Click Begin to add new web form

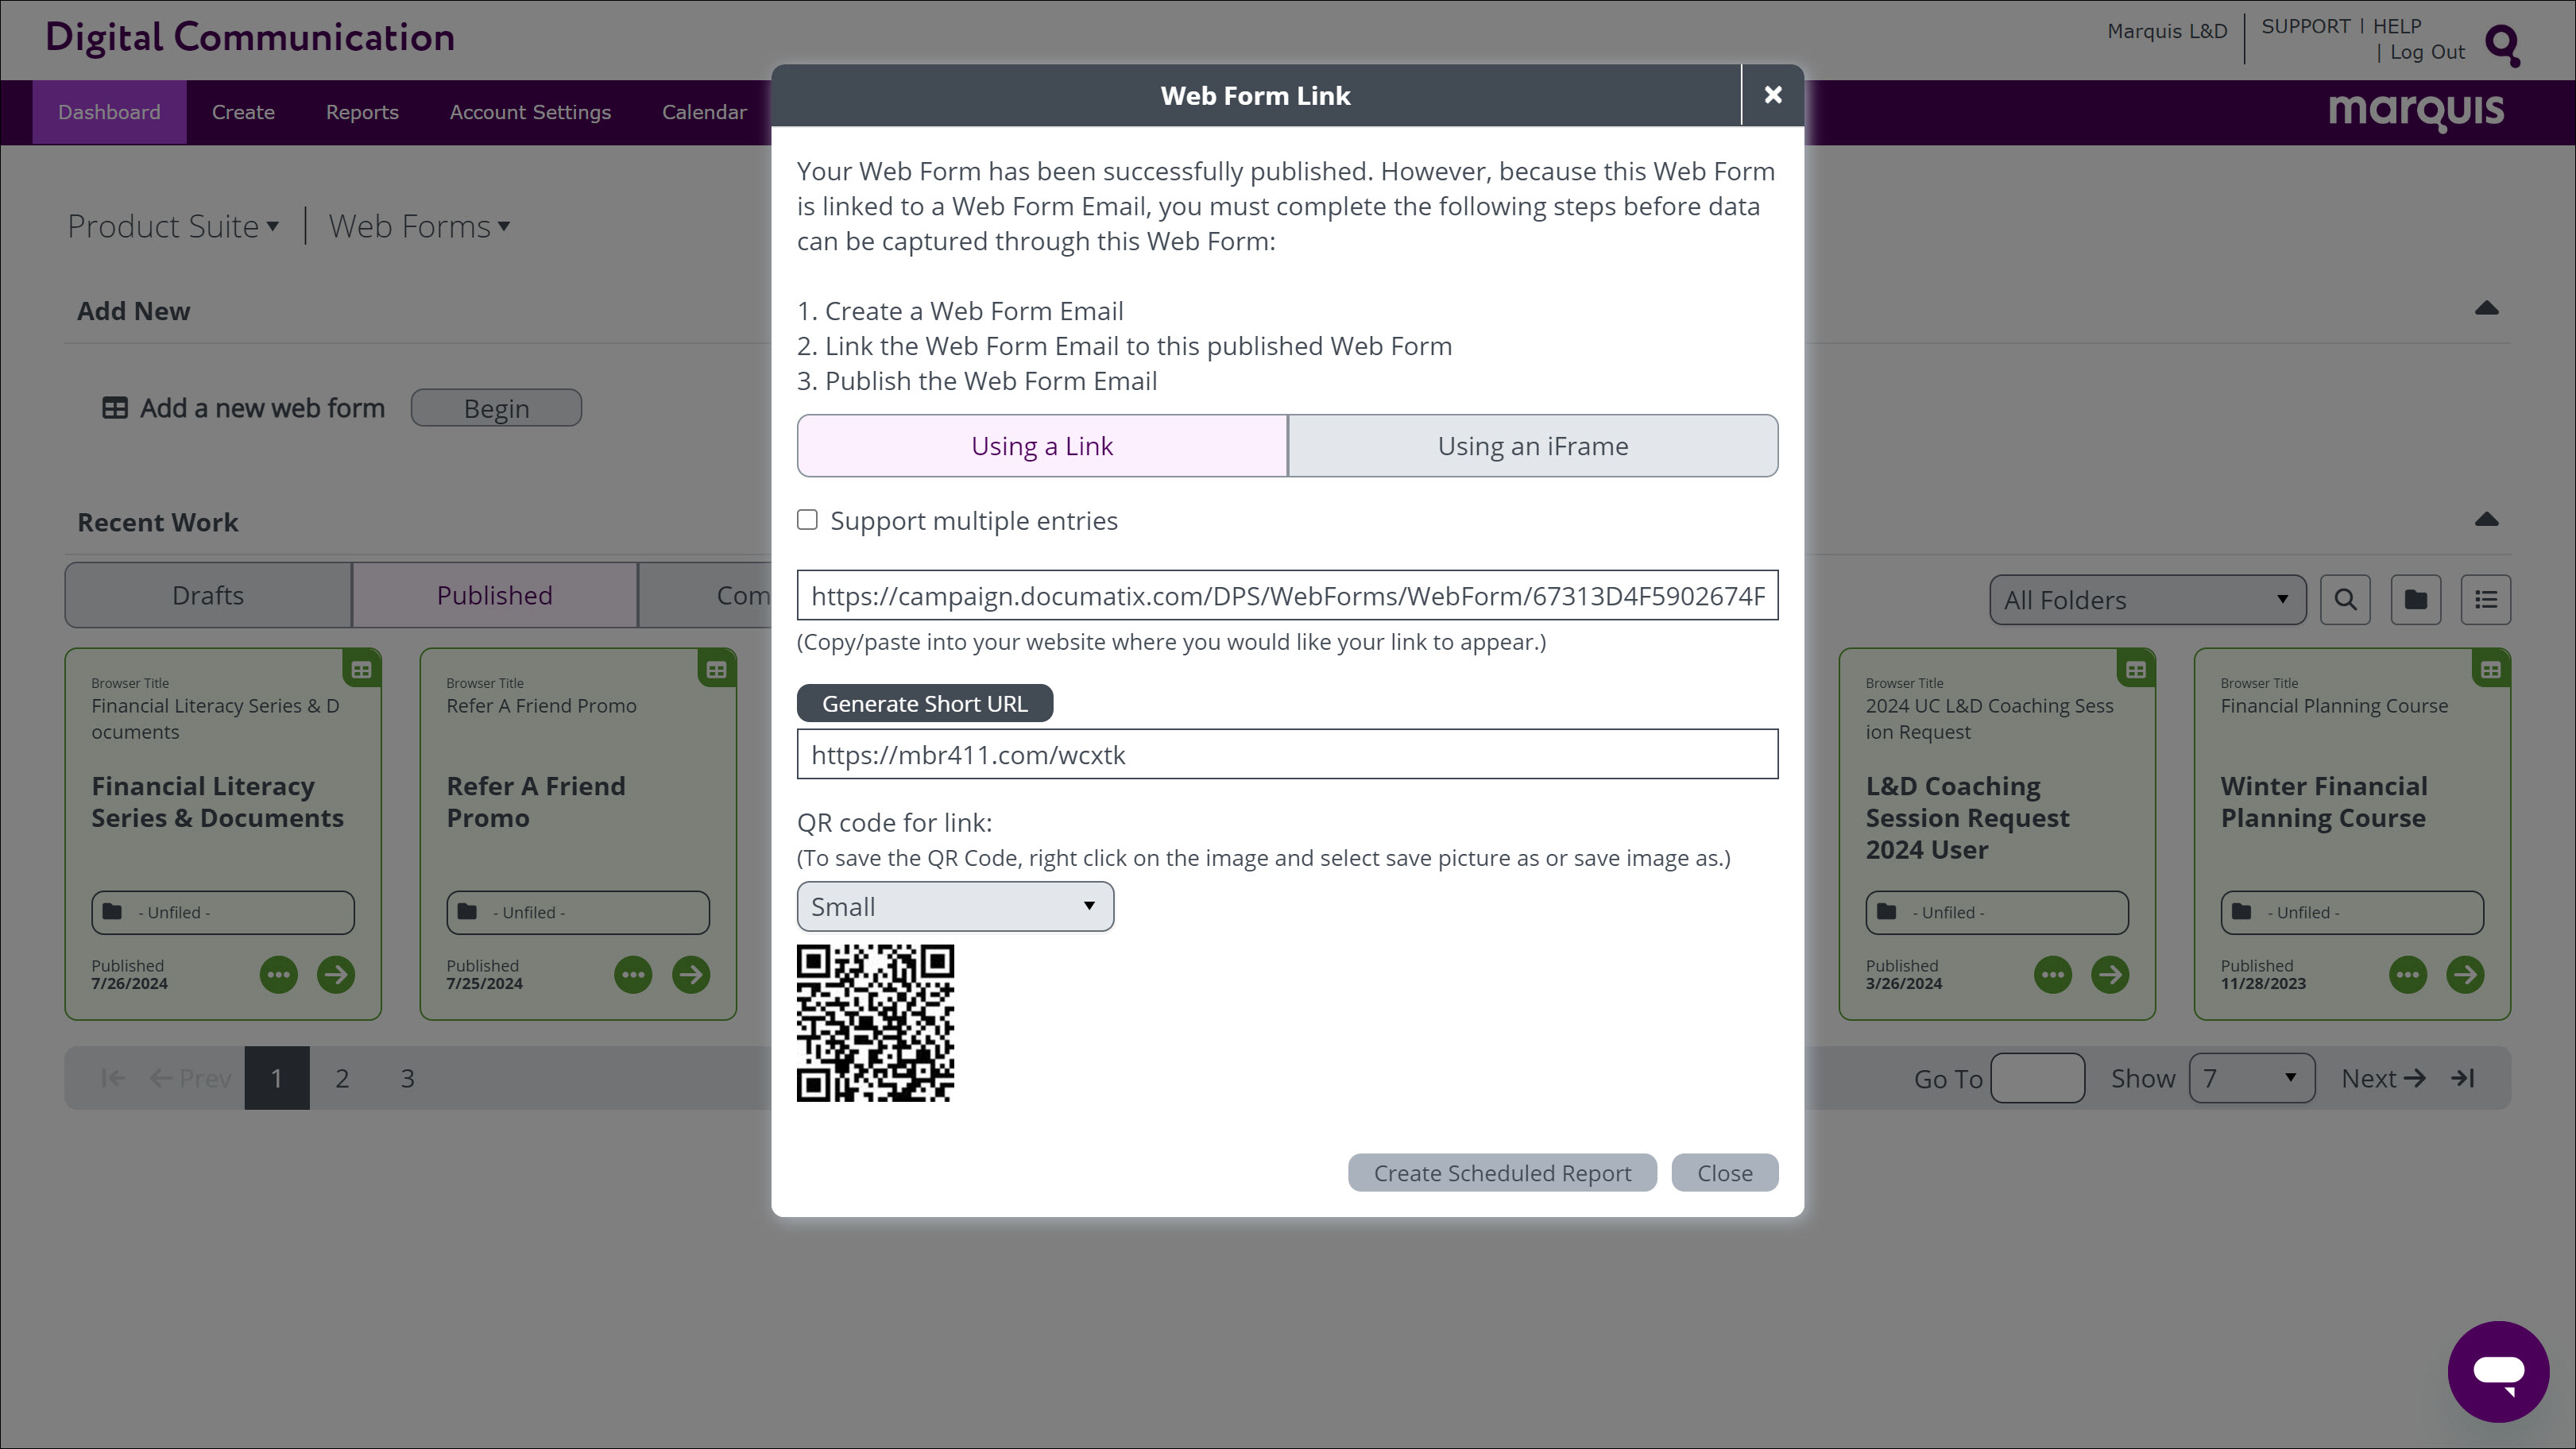(x=496, y=408)
